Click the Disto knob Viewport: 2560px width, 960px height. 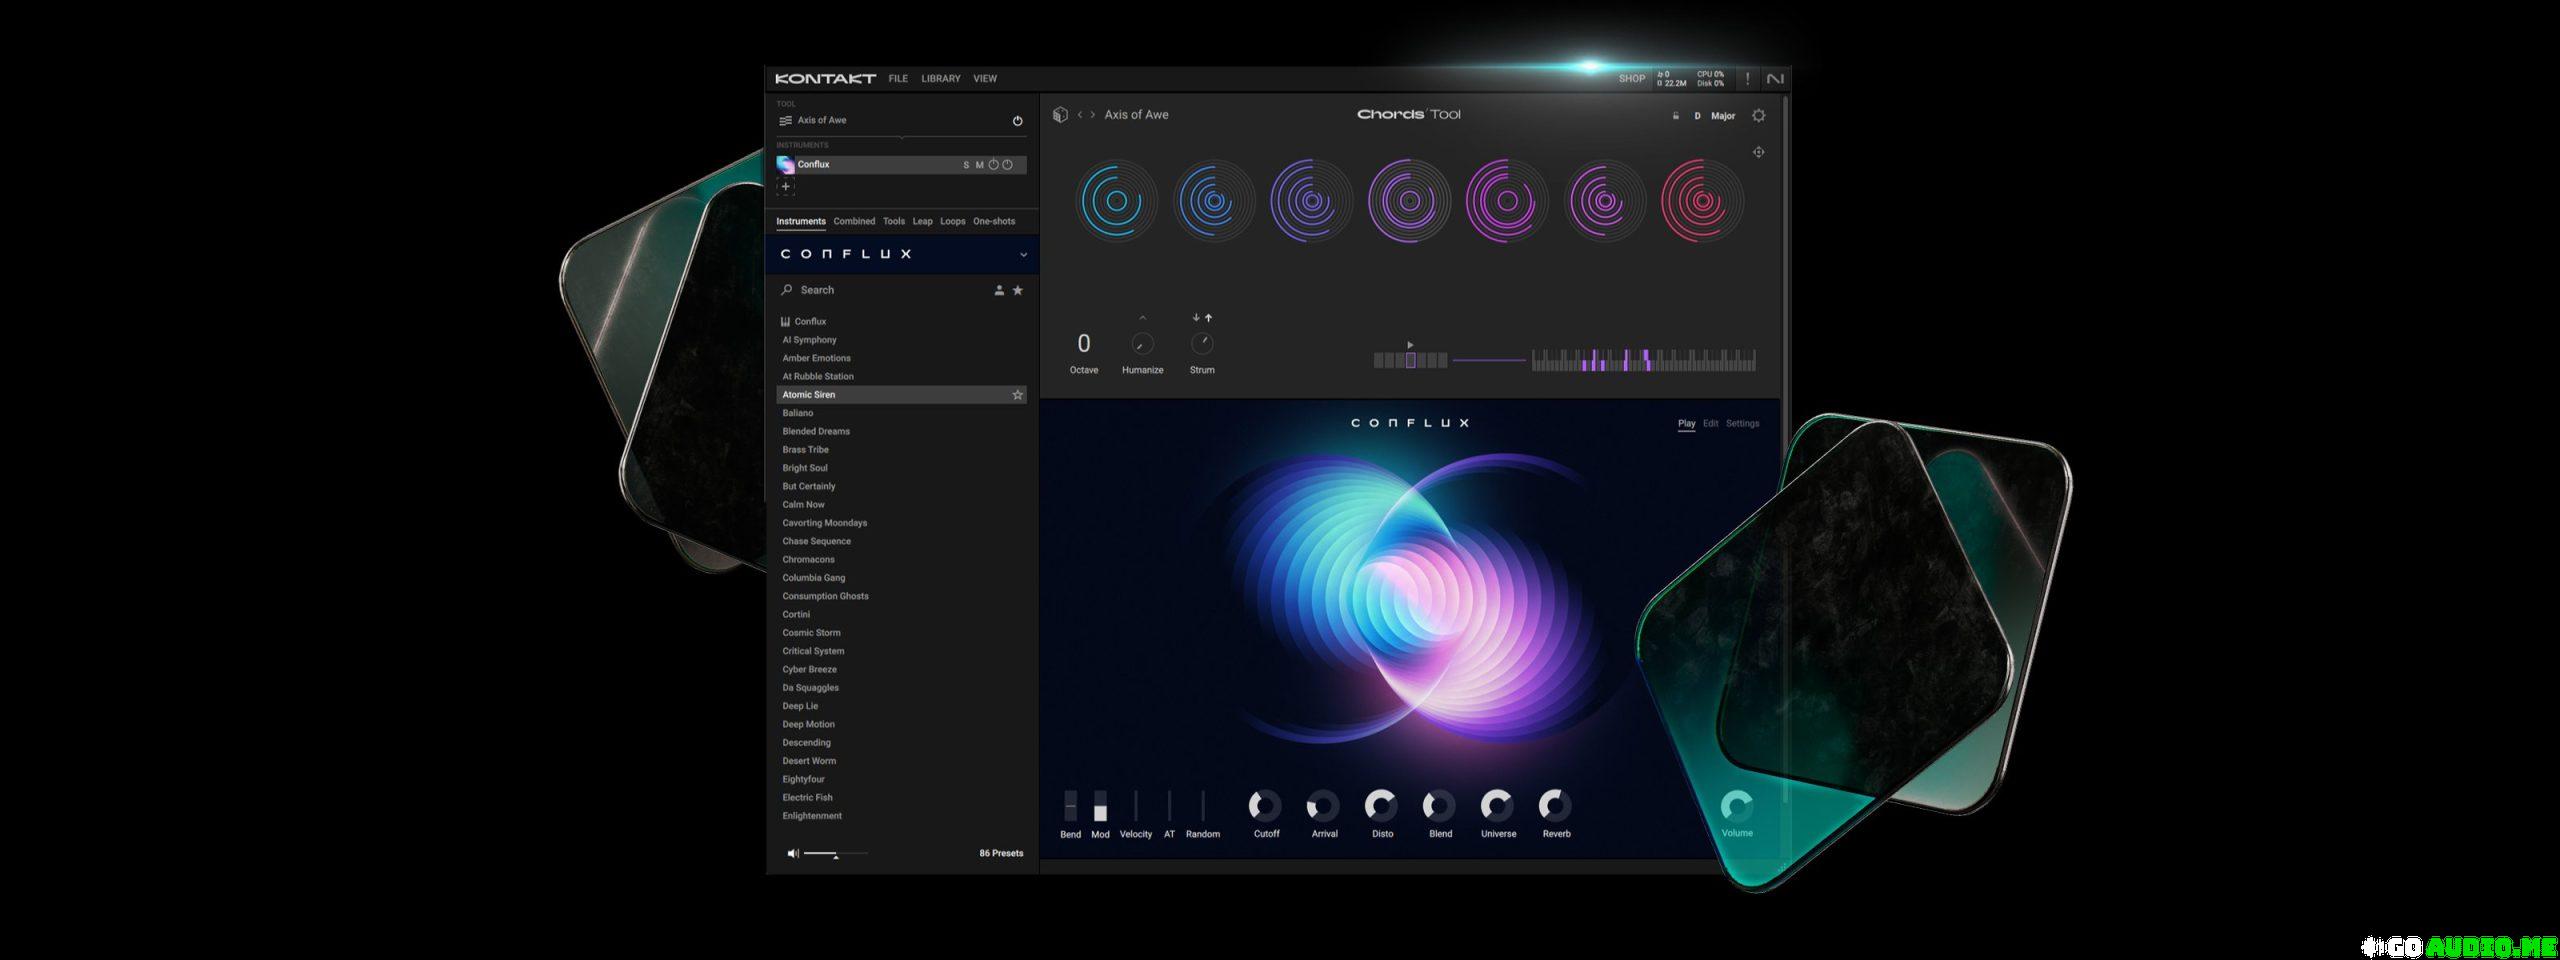click(1381, 805)
